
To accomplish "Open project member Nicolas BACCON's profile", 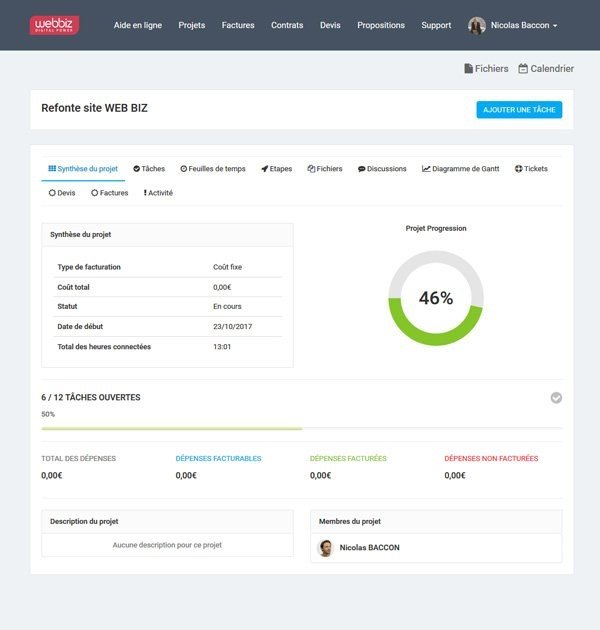I will [x=367, y=548].
